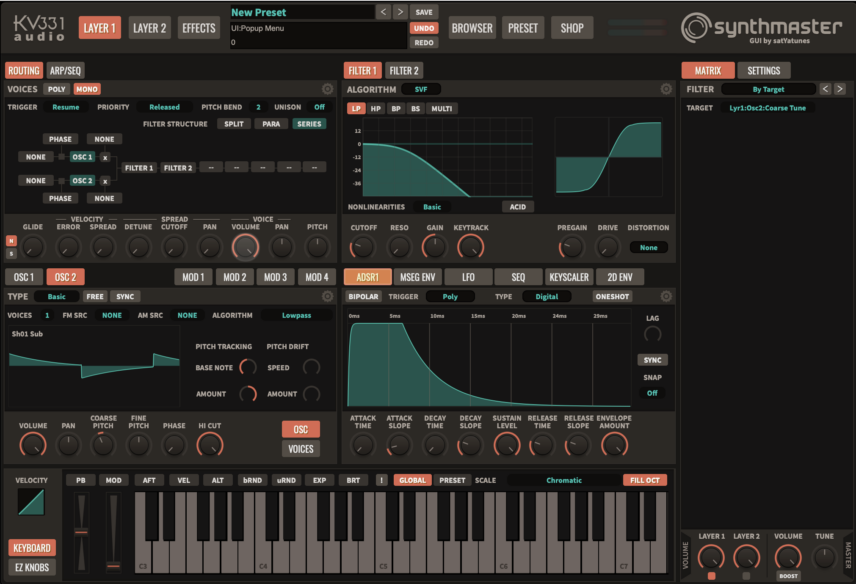Go to previous matrix filter arrow

pos(825,89)
